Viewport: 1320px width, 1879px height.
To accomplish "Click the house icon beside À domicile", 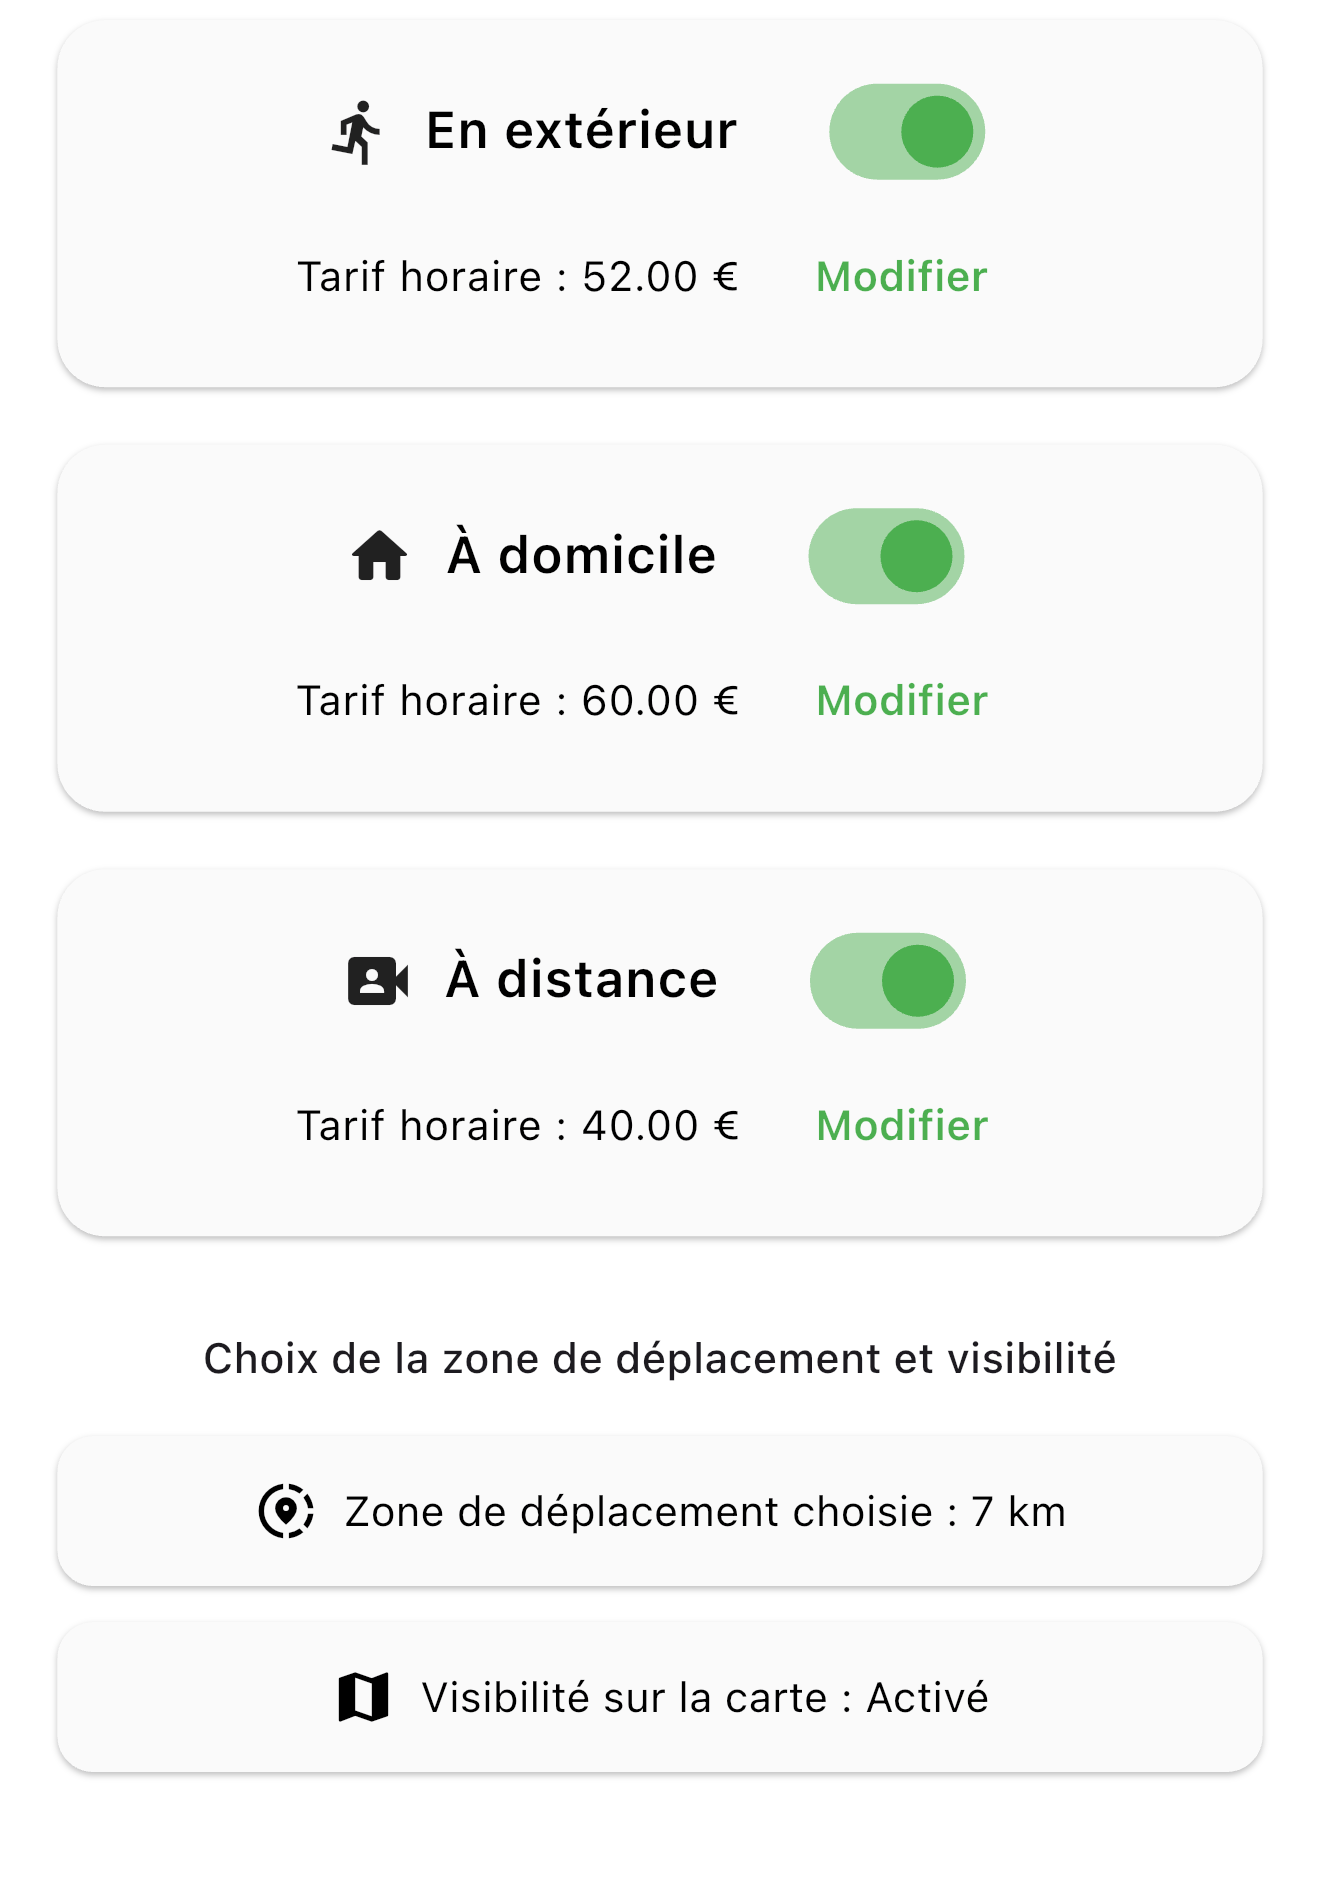I will [x=379, y=556].
